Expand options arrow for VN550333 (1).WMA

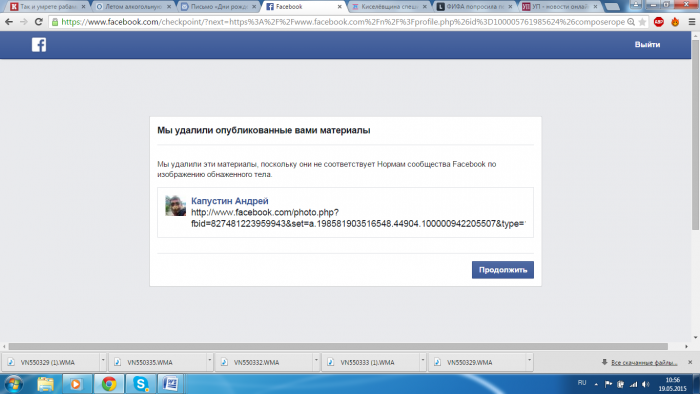423,360
